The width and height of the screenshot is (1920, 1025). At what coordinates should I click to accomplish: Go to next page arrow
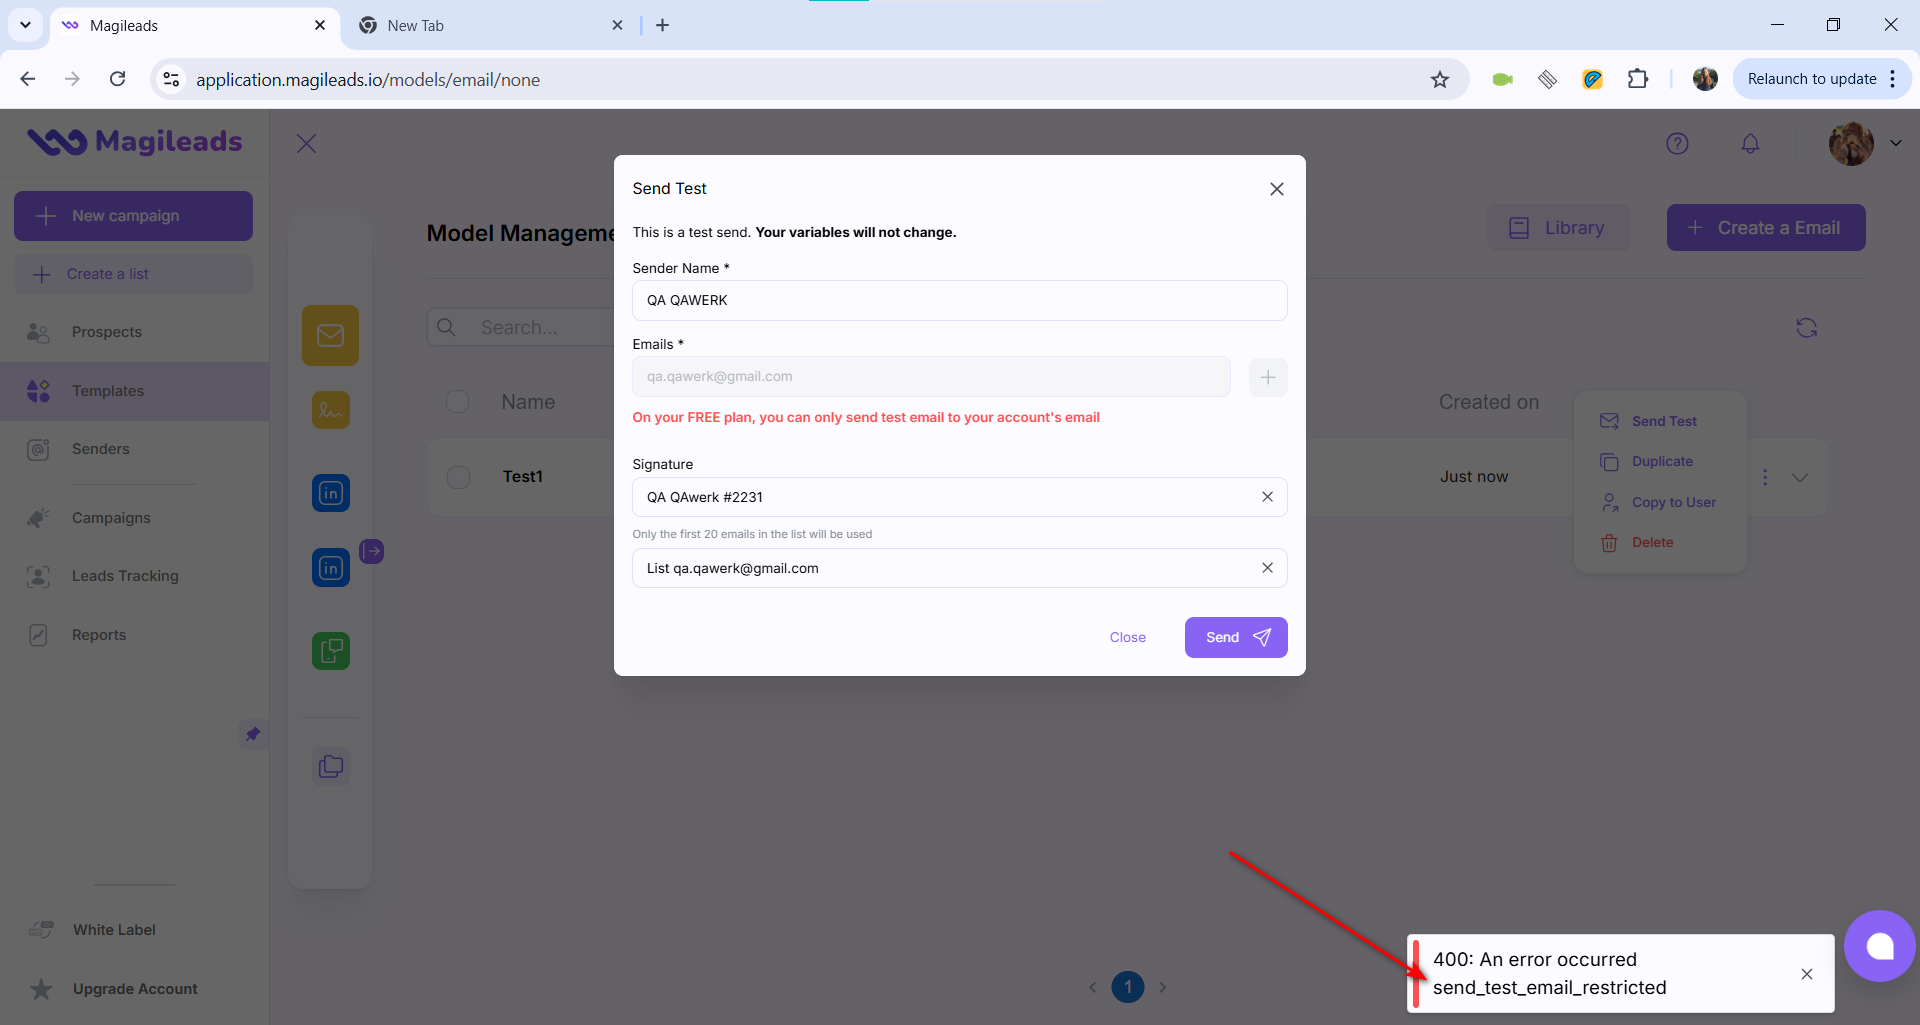click(x=1163, y=987)
